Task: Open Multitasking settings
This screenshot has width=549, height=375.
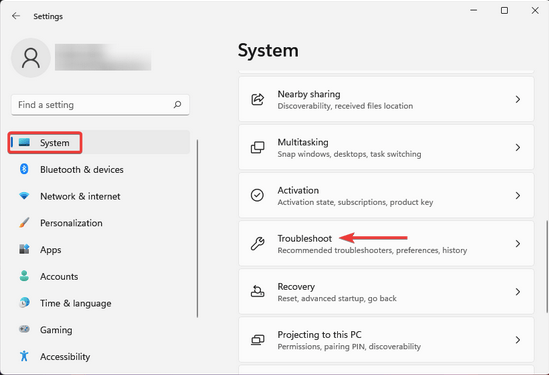Action: point(386,147)
